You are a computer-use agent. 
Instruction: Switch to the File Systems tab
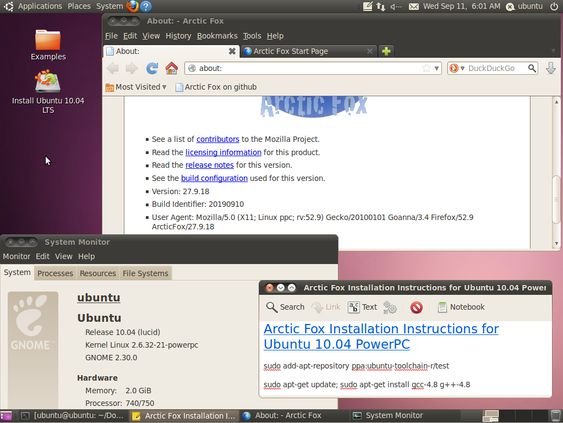(145, 273)
